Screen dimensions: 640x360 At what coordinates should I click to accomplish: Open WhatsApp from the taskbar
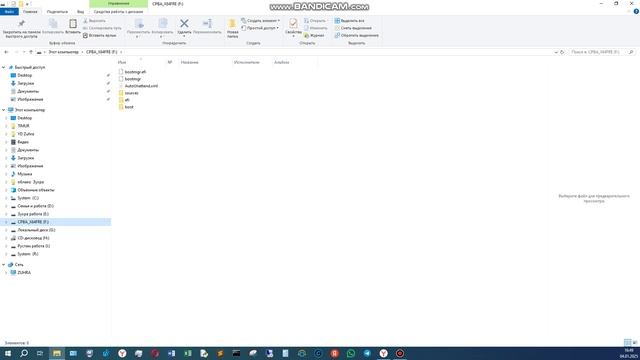[351, 353]
